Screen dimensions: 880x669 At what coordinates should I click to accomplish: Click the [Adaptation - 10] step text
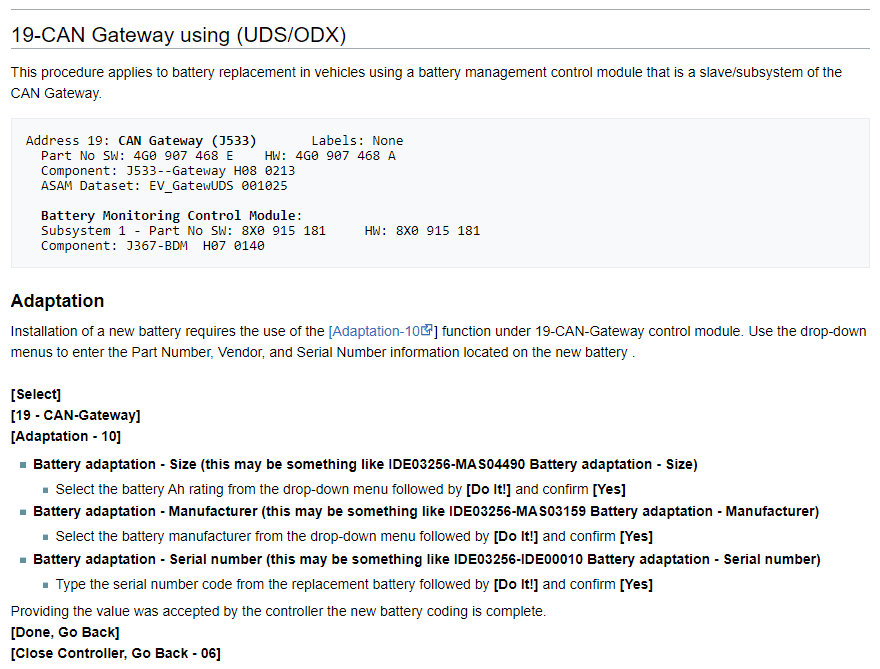pyautogui.click(x=66, y=436)
